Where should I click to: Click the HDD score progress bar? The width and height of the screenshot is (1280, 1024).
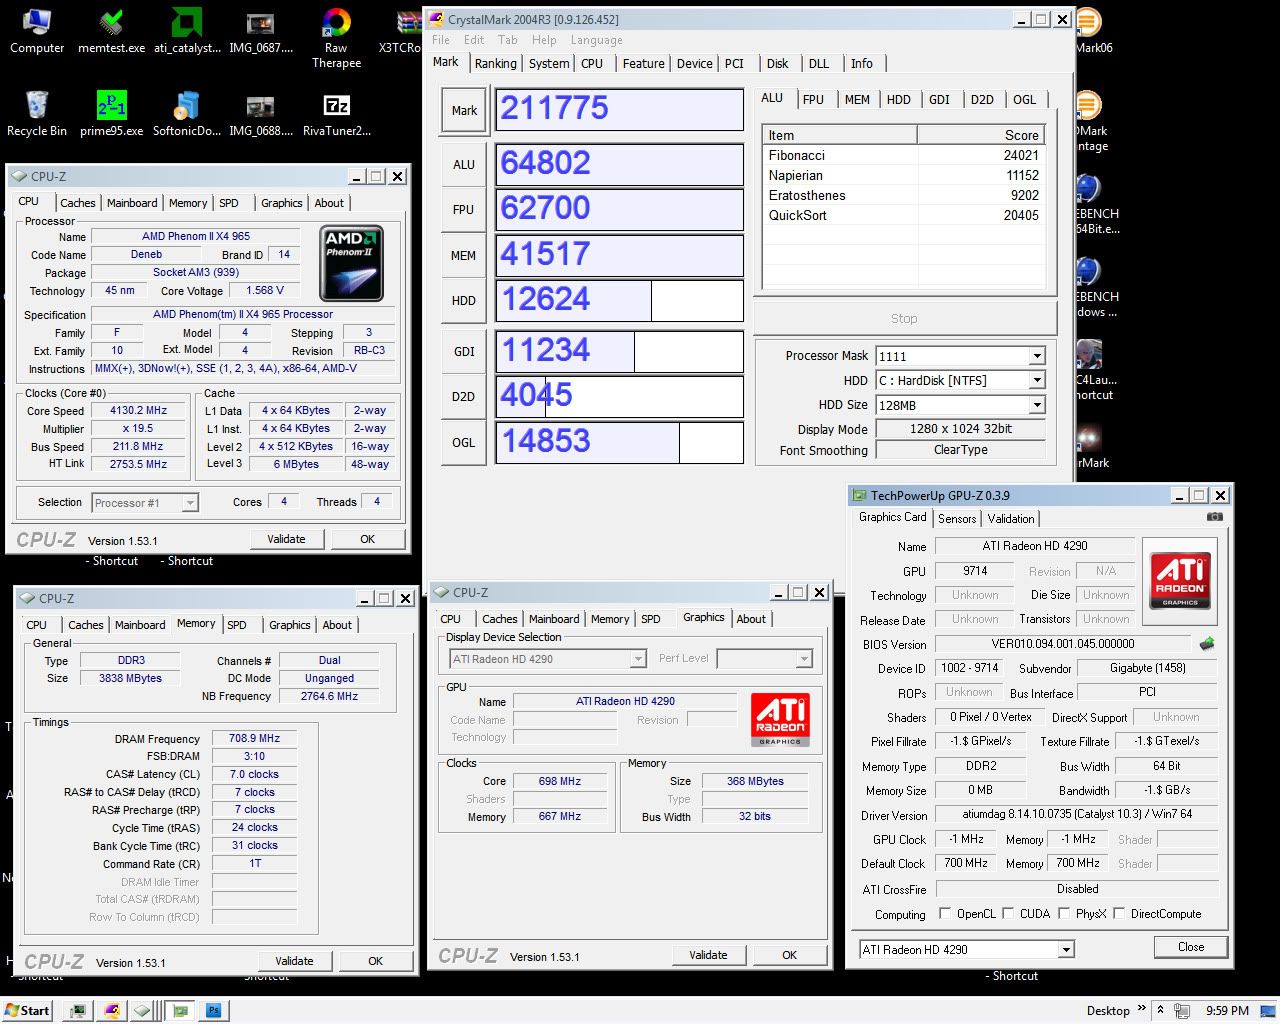(619, 300)
